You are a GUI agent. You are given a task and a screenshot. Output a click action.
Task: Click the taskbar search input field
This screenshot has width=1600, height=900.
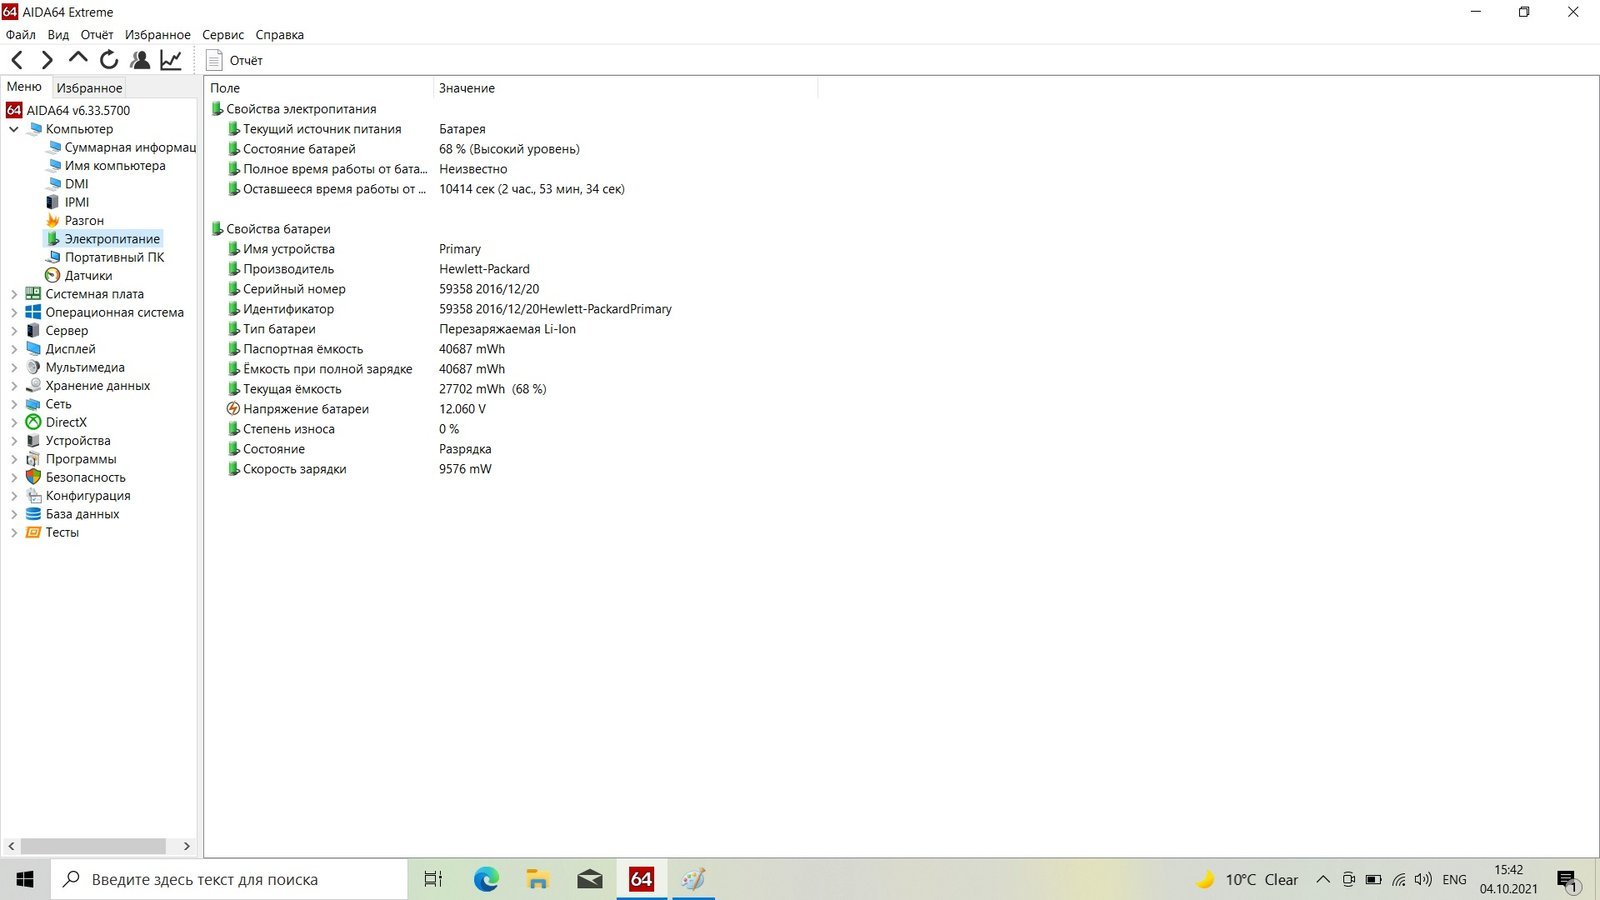(x=229, y=879)
